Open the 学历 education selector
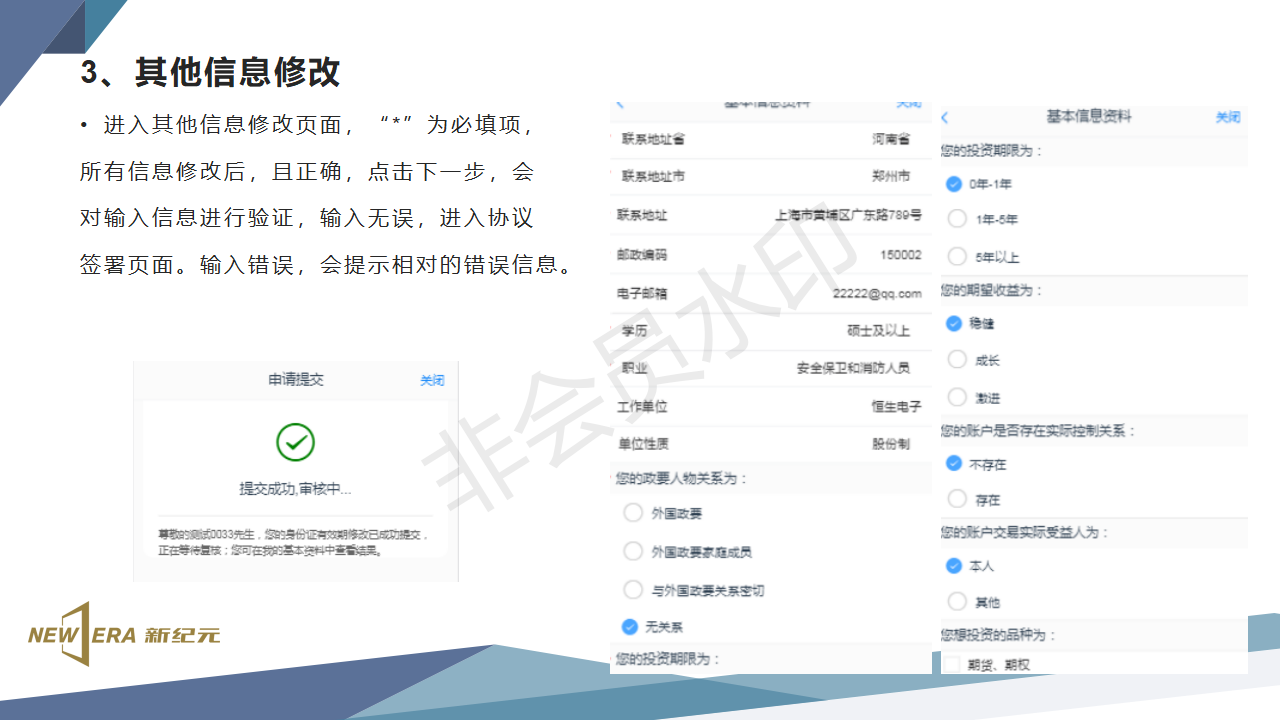 coord(770,330)
